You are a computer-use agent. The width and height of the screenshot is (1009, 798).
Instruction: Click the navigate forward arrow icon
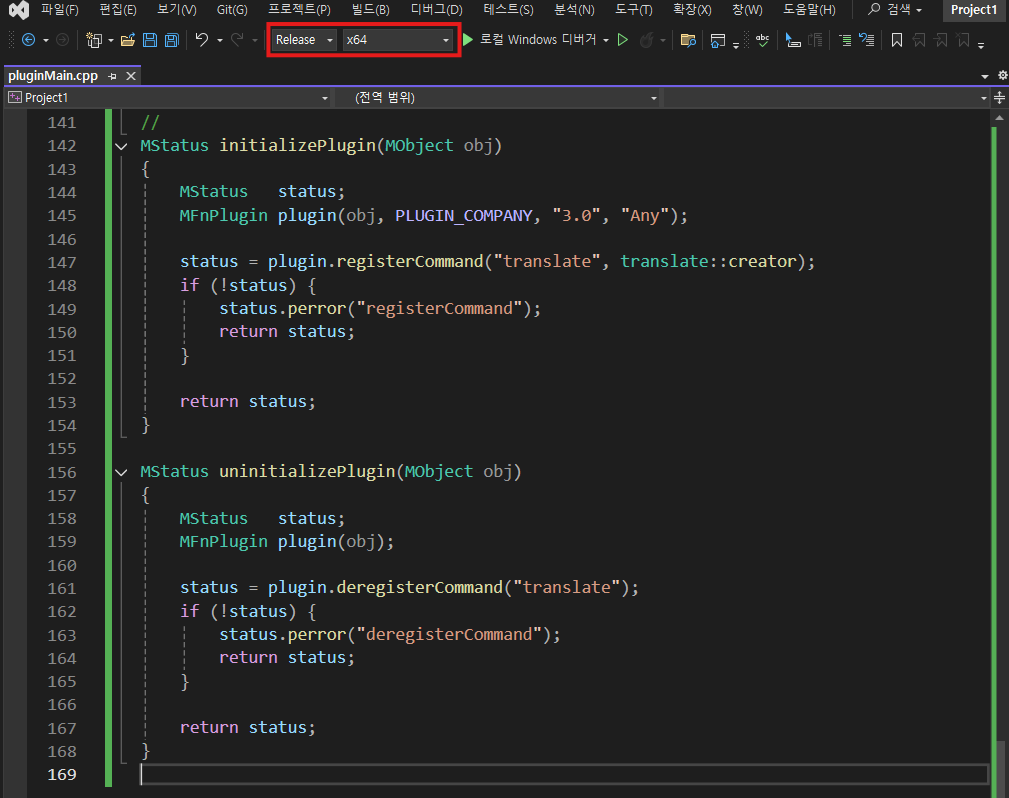coord(62,40)
